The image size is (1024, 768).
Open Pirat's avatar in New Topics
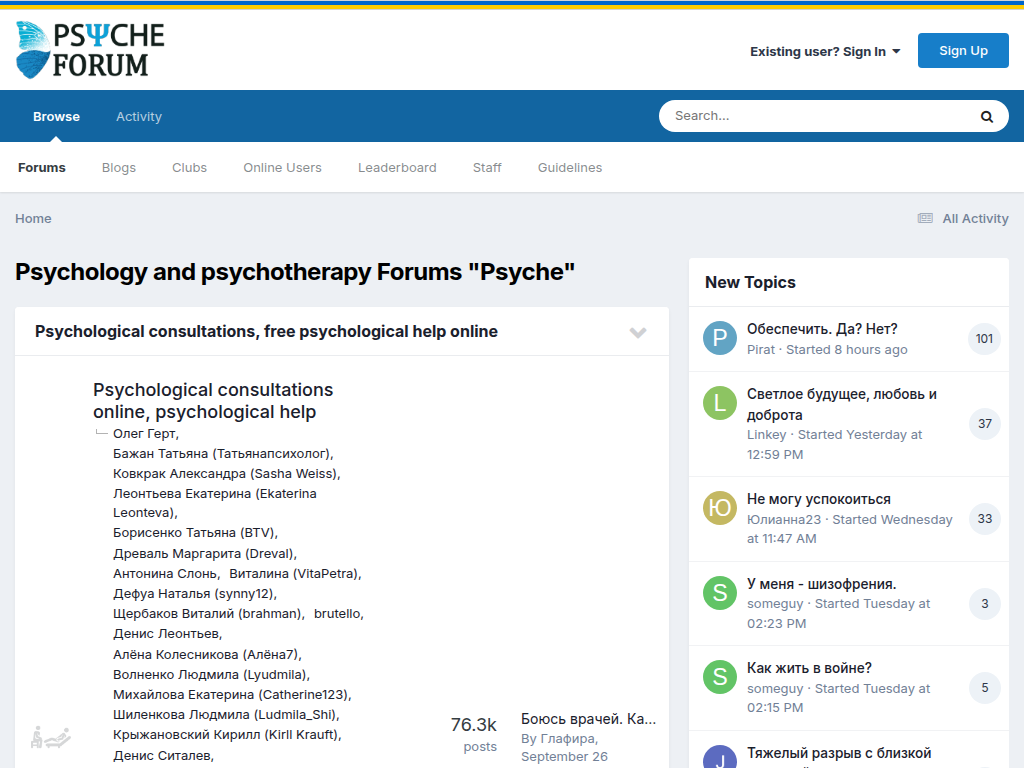[719, 339]
